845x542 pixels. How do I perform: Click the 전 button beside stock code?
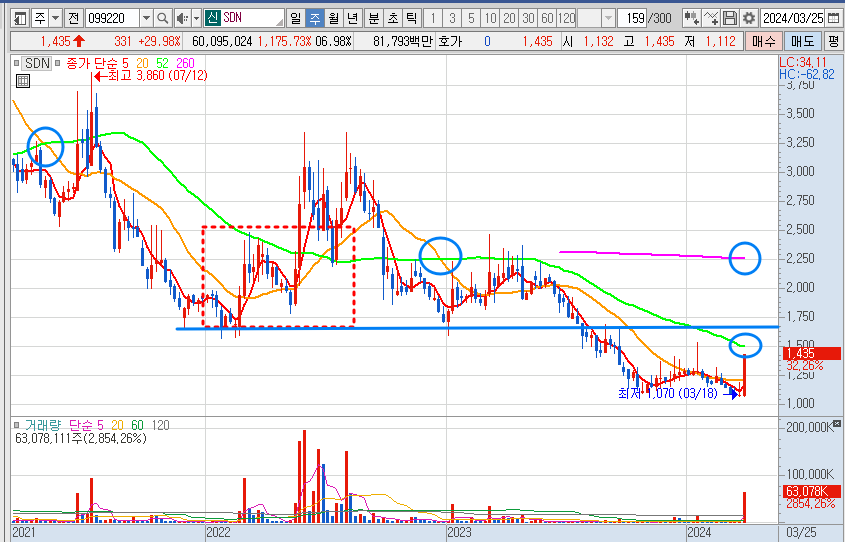point(73,18)
